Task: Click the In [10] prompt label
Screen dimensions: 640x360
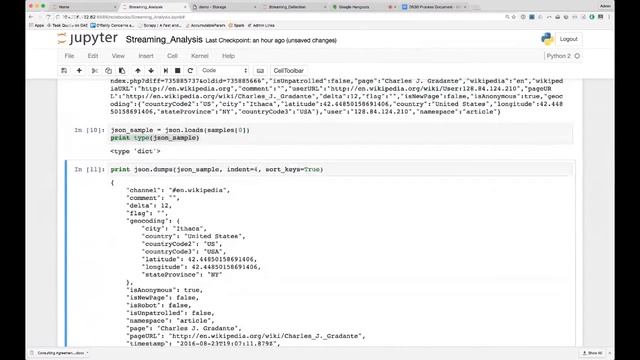Action: [90, 130]
